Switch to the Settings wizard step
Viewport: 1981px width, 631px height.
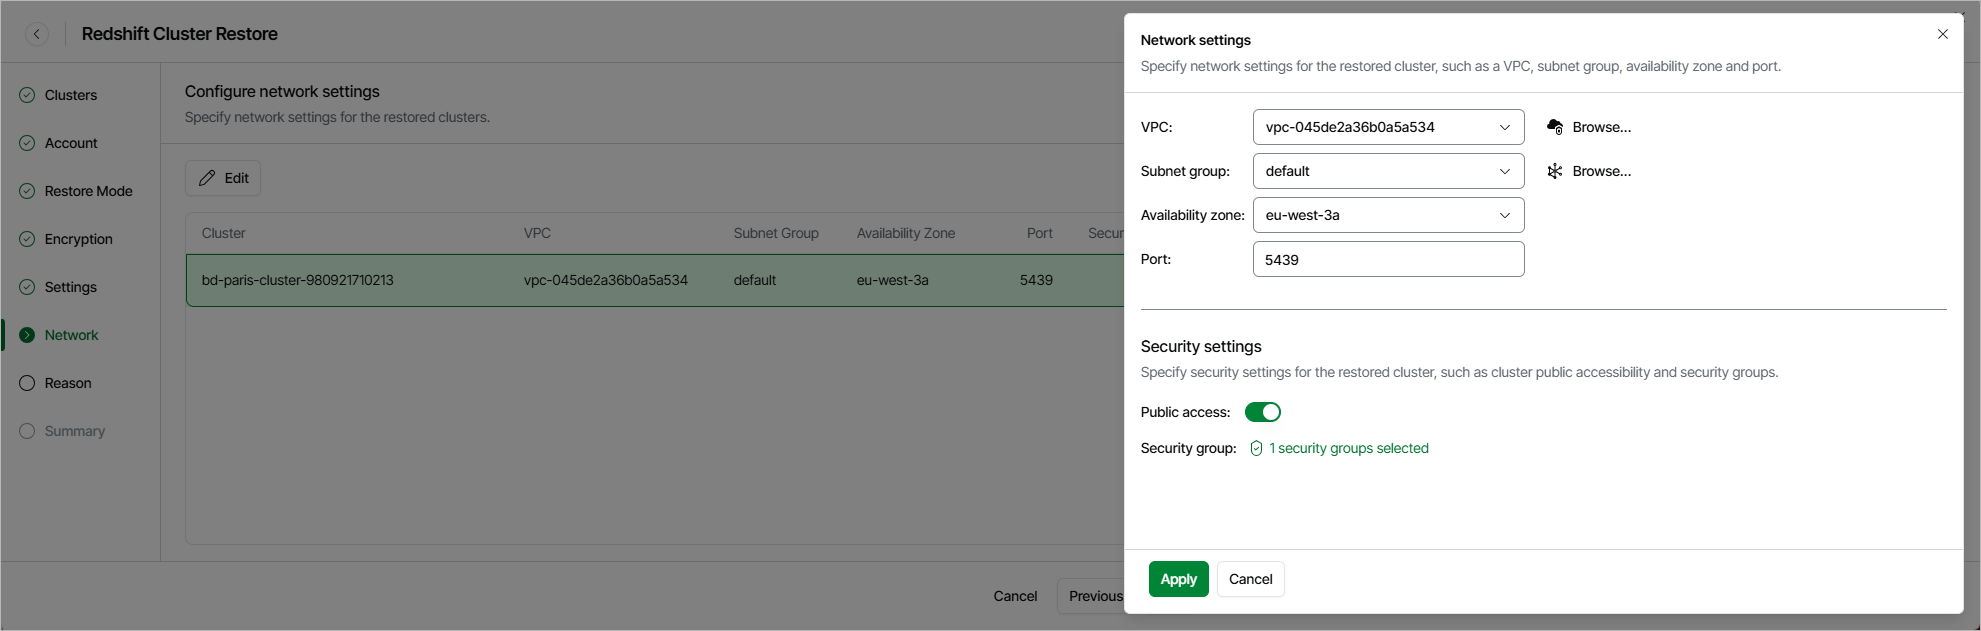[70, 287]
